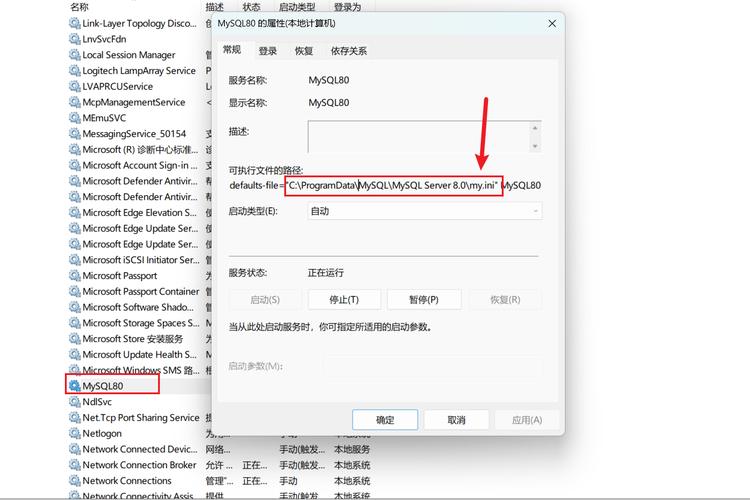Sort services by 名称 column header

tap(79, 7)
